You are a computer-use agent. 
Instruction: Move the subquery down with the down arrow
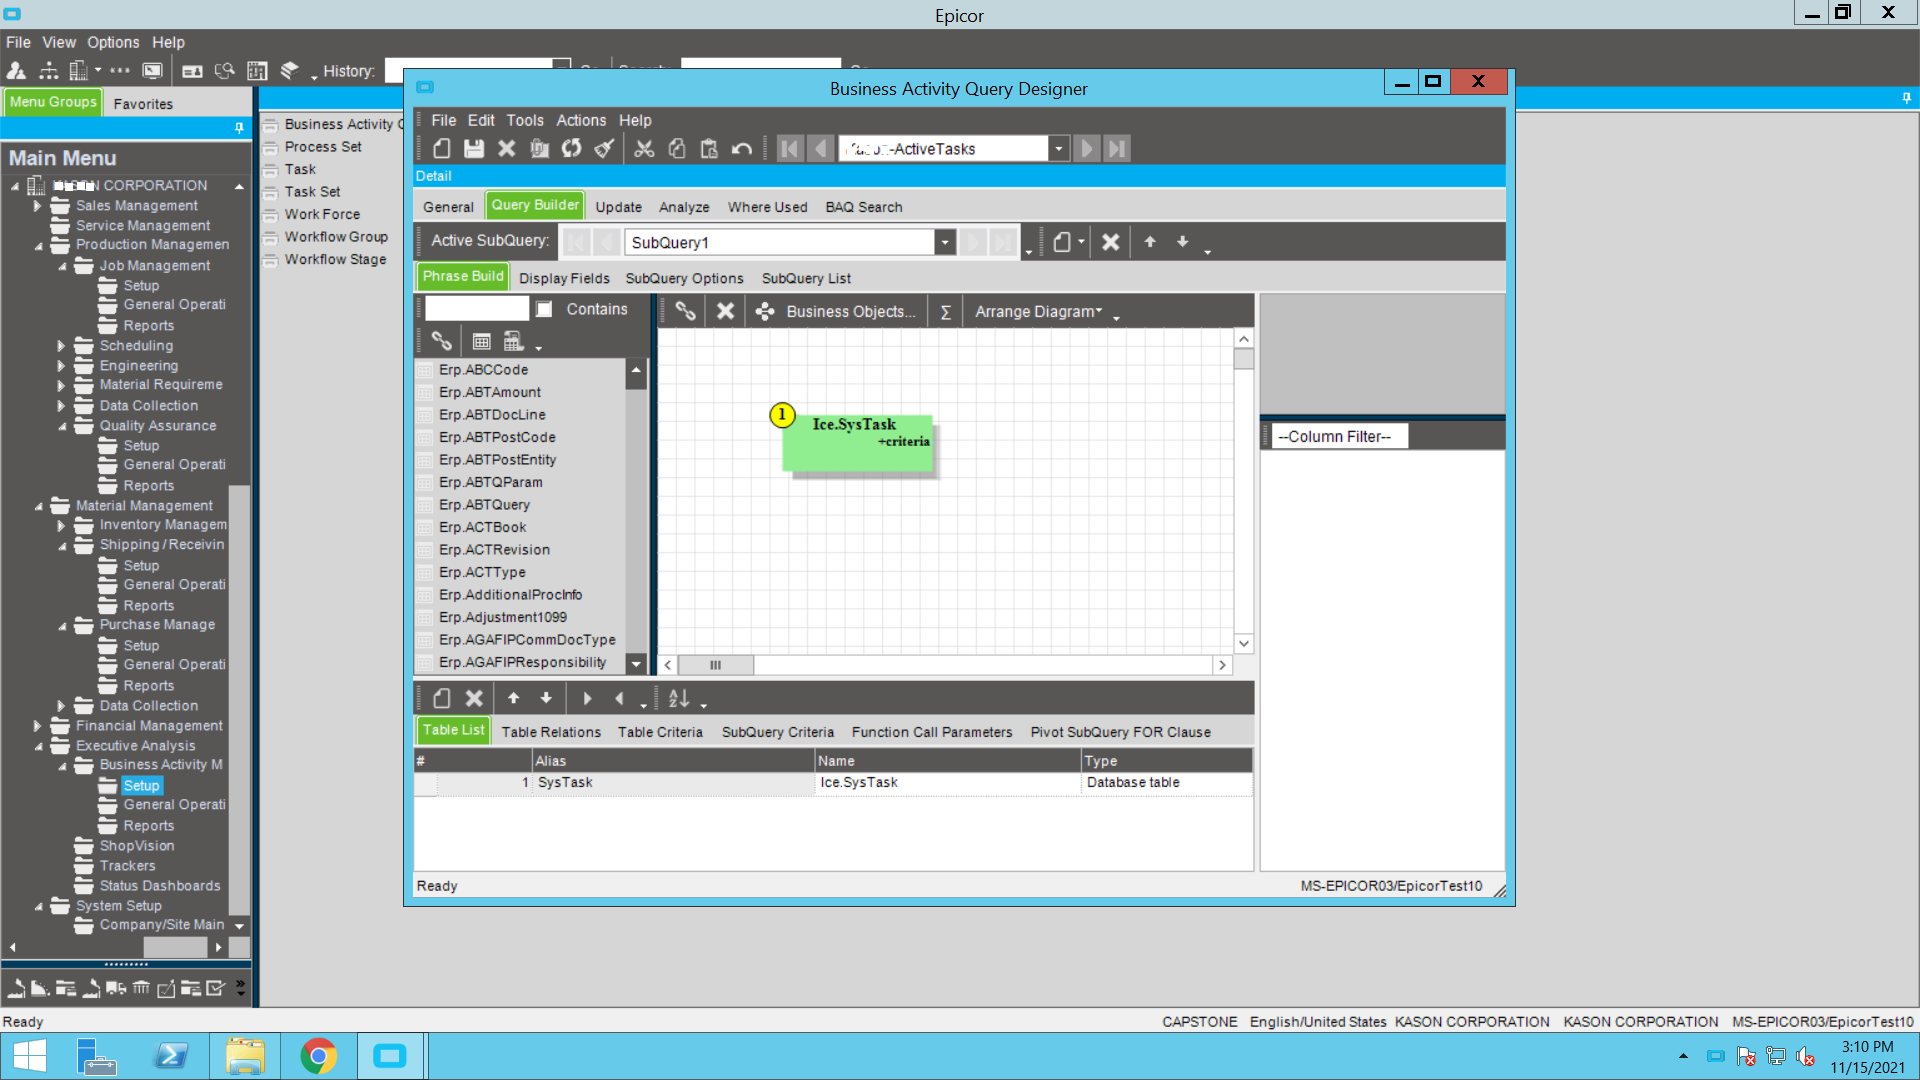[1182, 241]
